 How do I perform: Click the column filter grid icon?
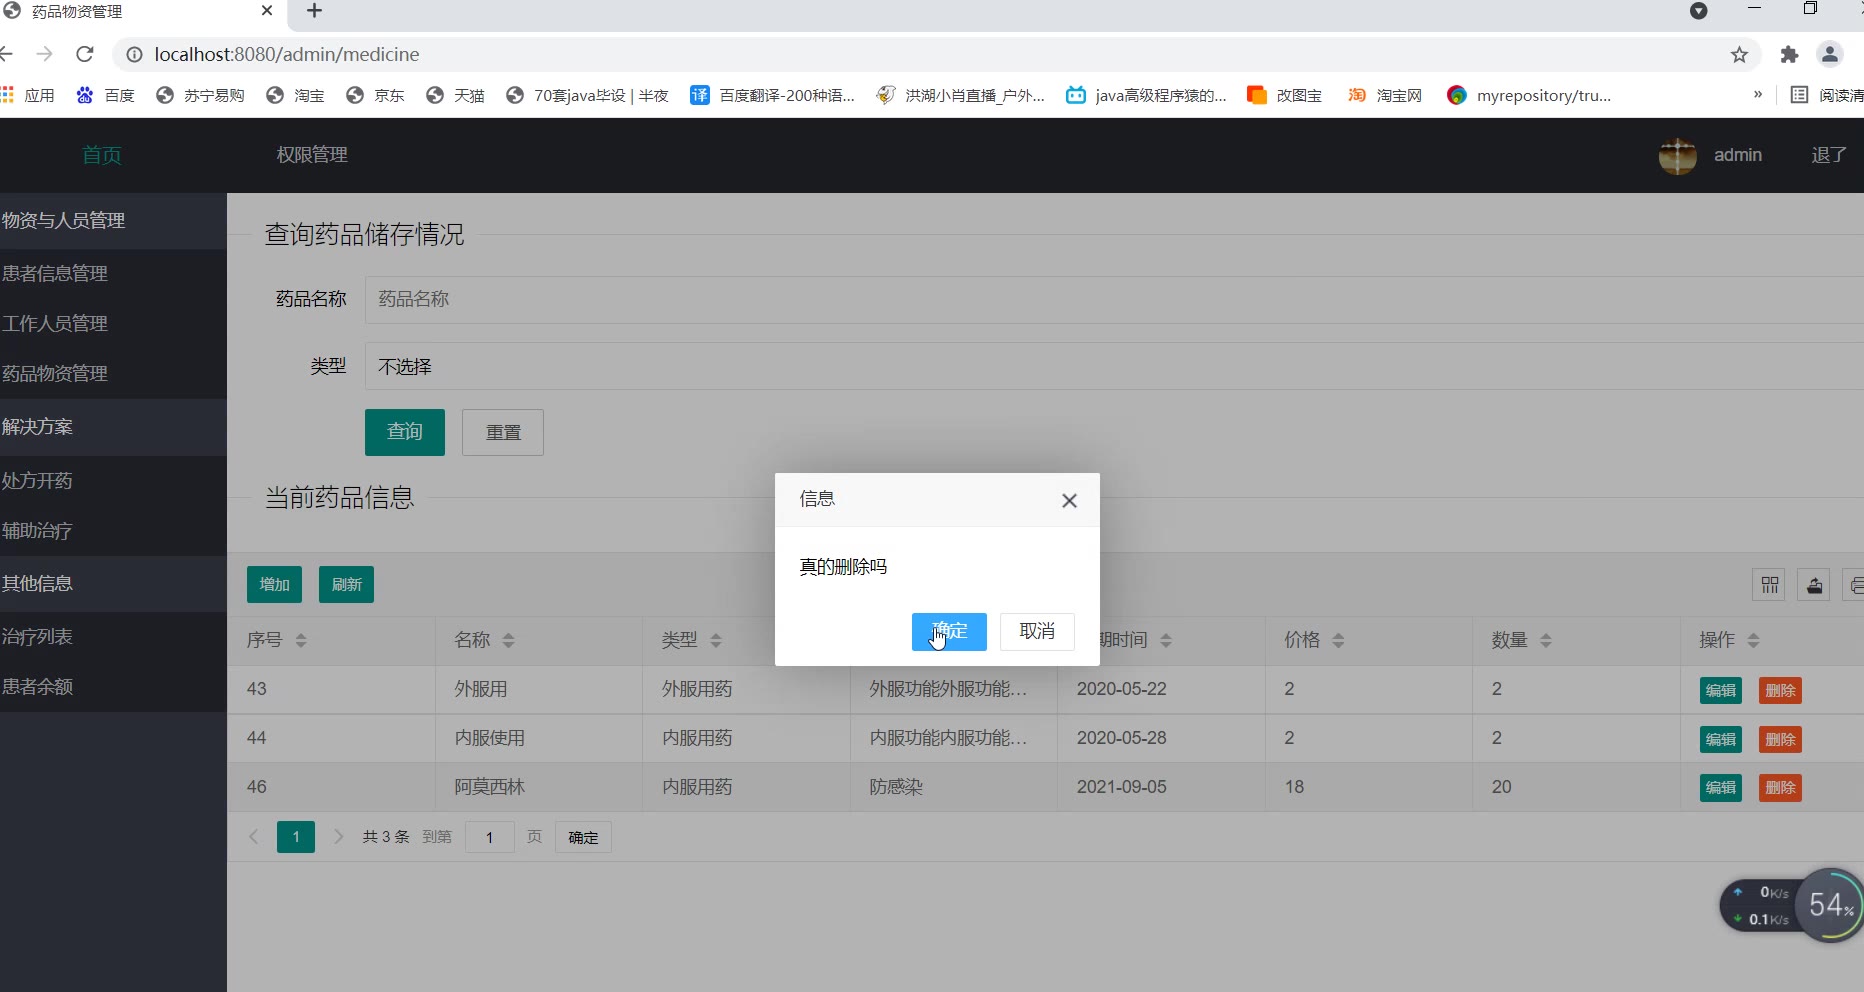tap(1769, 585)
